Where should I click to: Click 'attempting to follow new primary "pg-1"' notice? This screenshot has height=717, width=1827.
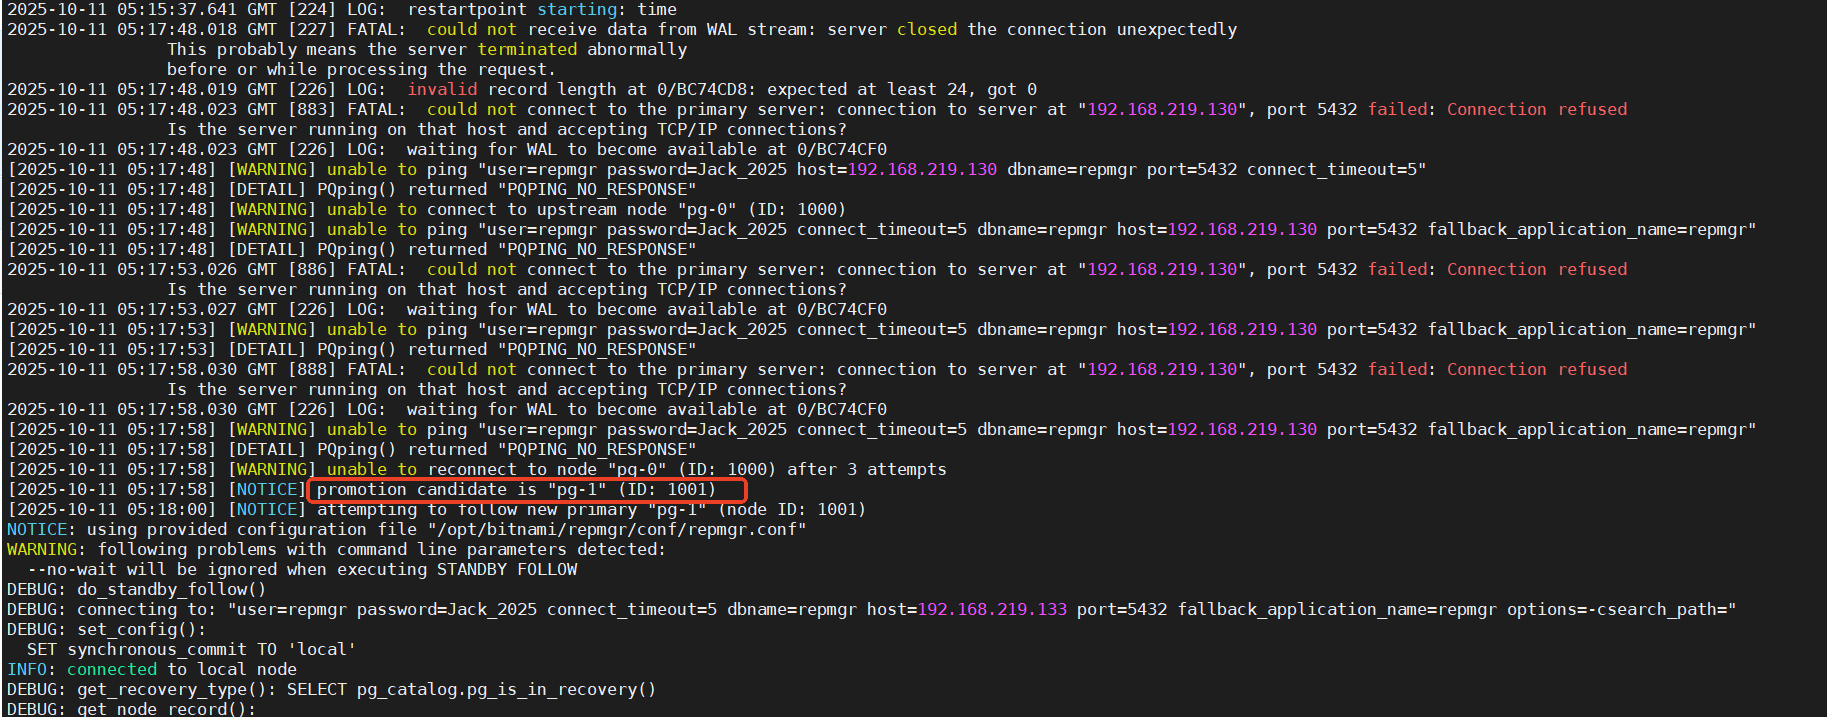coord(512,509)
